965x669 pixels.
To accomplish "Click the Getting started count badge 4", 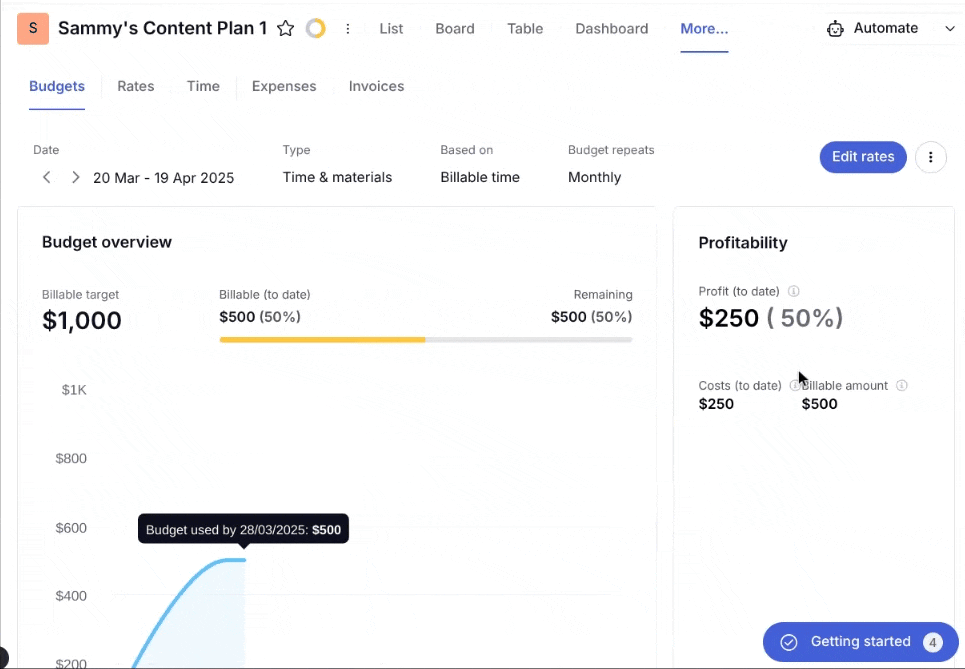I will [x=932, y=642].
